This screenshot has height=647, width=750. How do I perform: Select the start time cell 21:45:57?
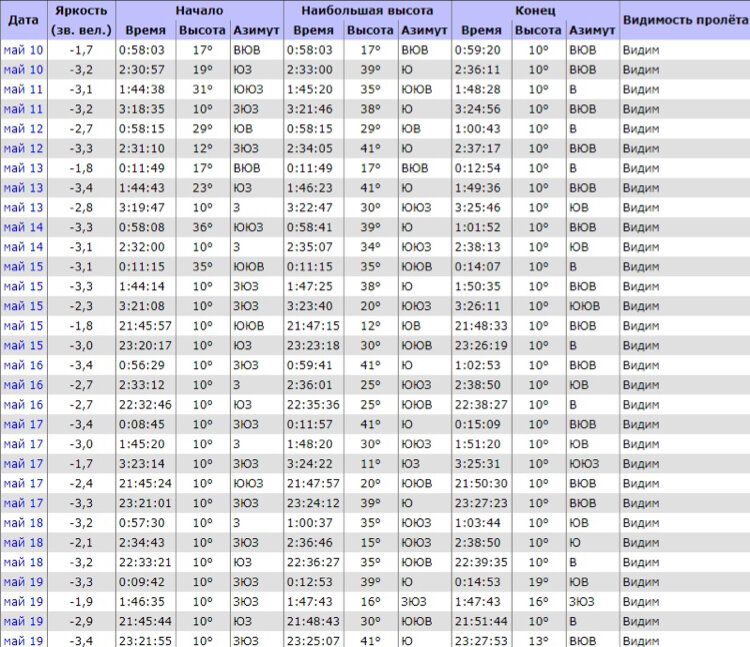pyautogui.click(x=145, y=326)
